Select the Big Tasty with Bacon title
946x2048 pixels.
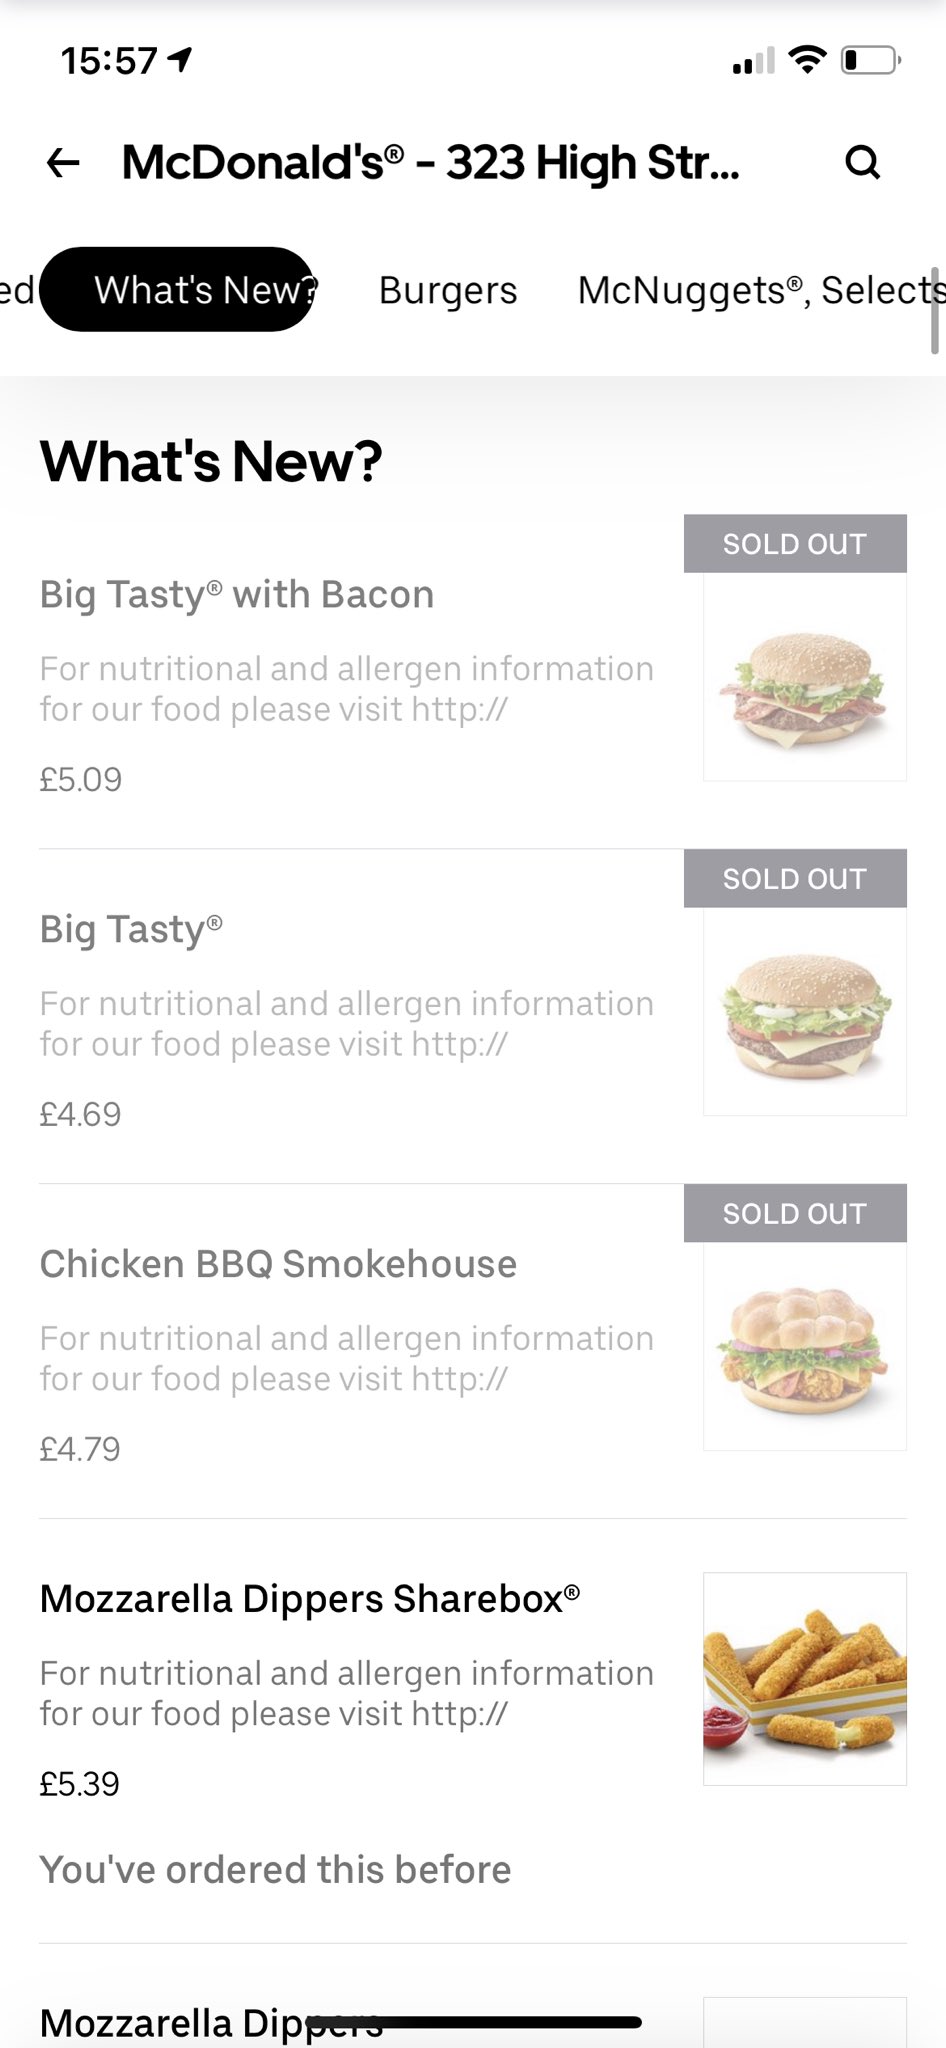pyautogui.click(x=237, y=595)
